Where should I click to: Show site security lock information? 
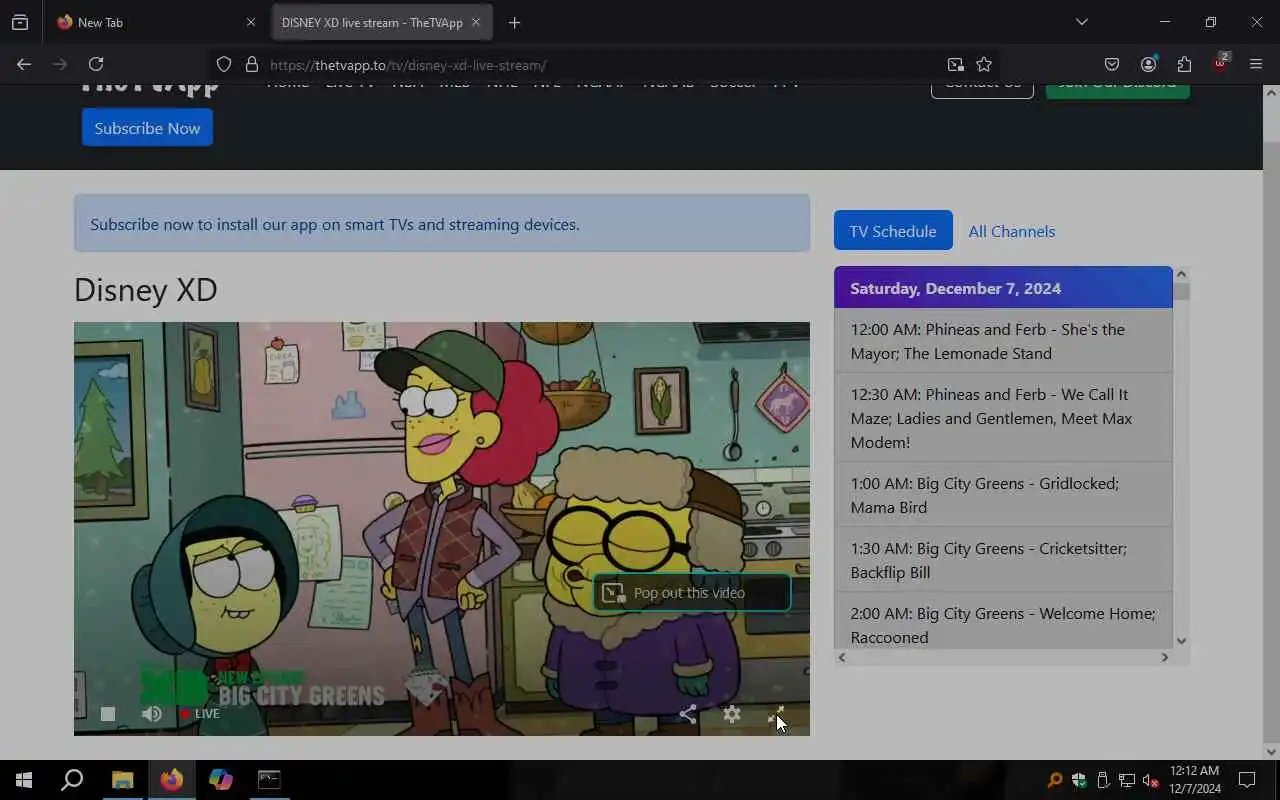[251, 64]
